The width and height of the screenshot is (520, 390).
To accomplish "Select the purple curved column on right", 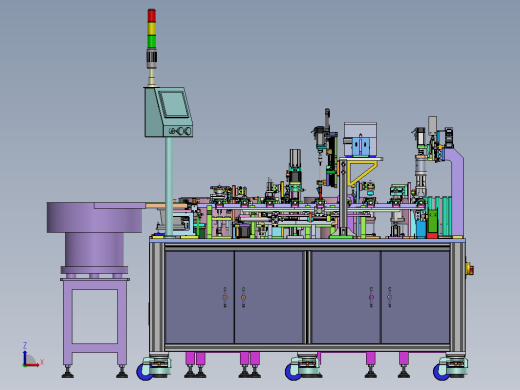I will coord(456,192).
